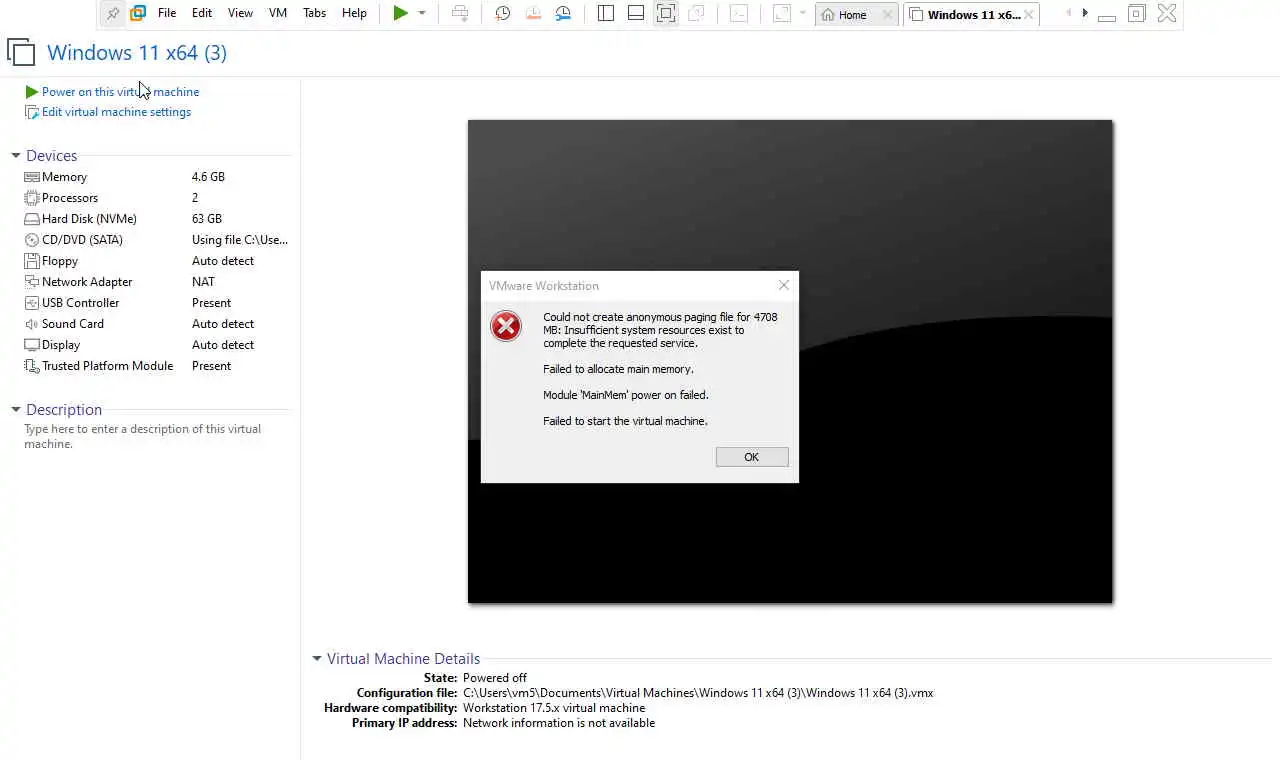Click the VM console preview thumbnail
1280x760 pixels.
(x=790, y=362)
